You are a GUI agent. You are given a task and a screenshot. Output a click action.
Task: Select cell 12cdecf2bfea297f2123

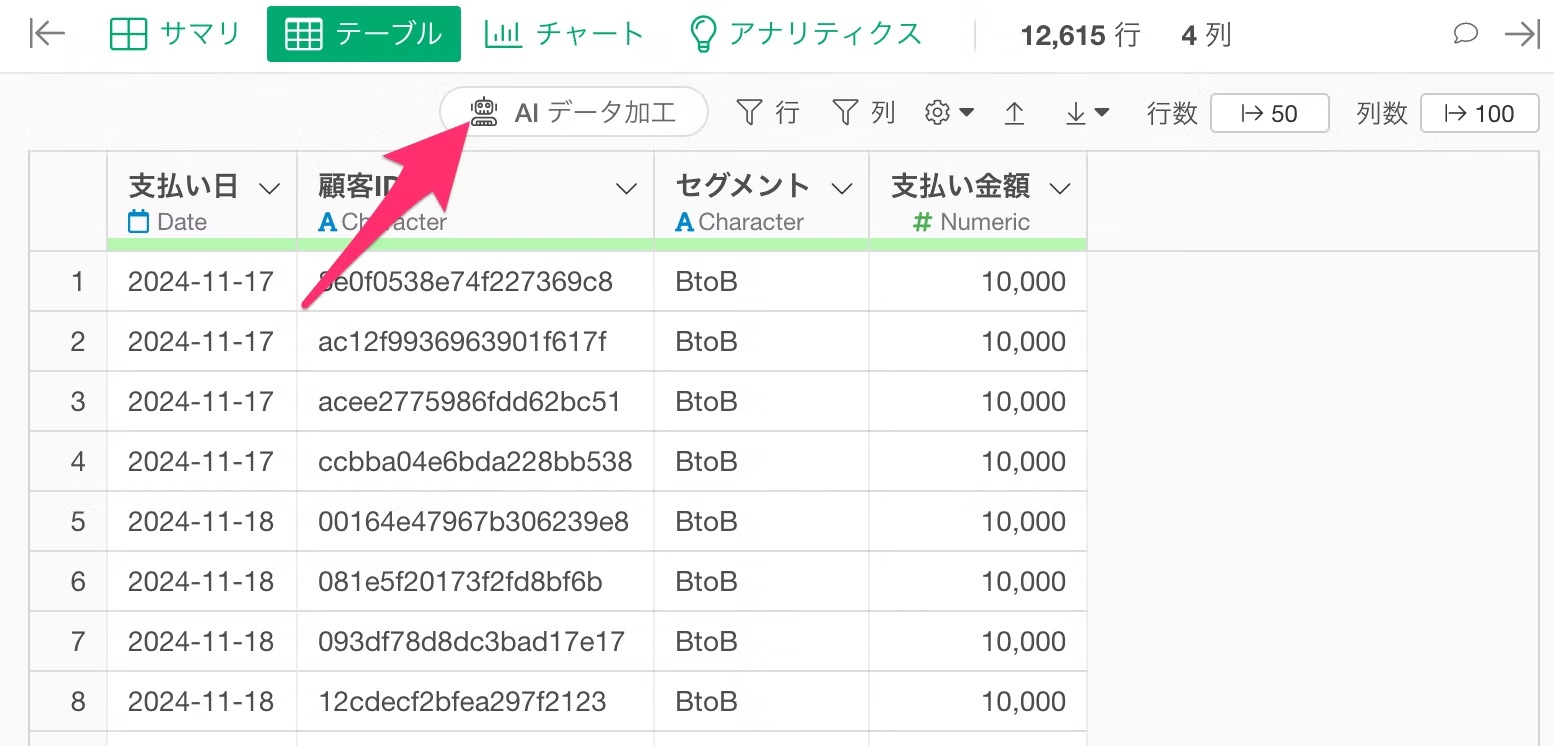tap(475, 701)
